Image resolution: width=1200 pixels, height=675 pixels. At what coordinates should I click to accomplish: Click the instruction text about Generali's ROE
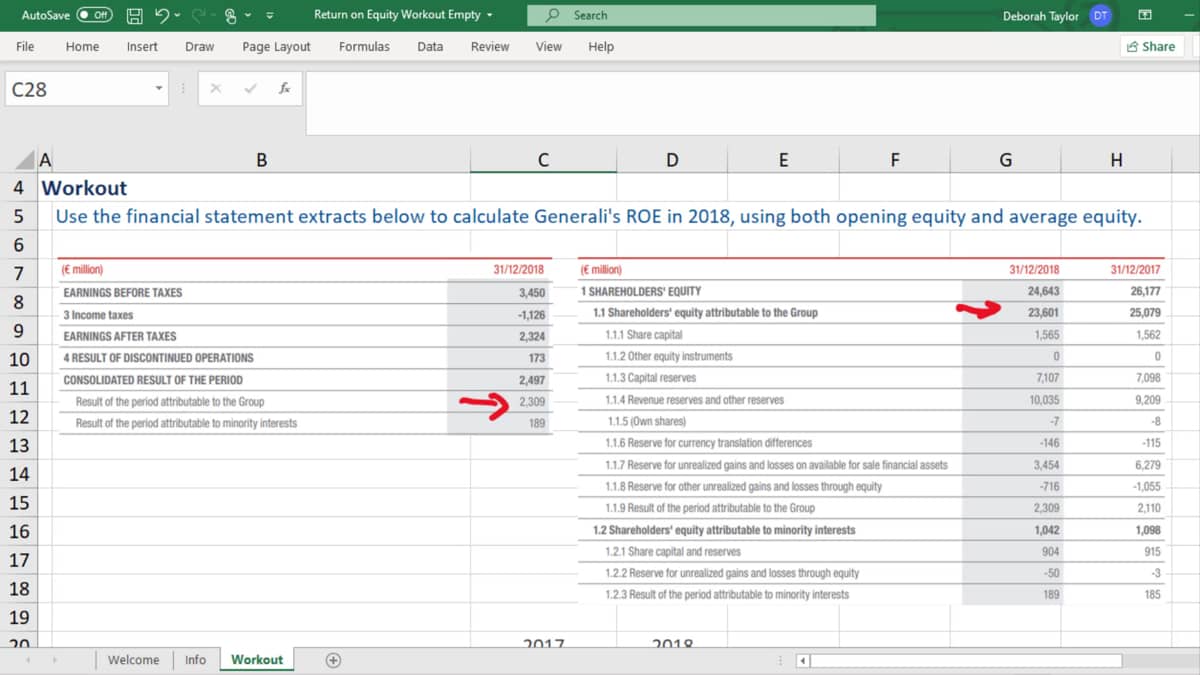click(x=598, y=216)
